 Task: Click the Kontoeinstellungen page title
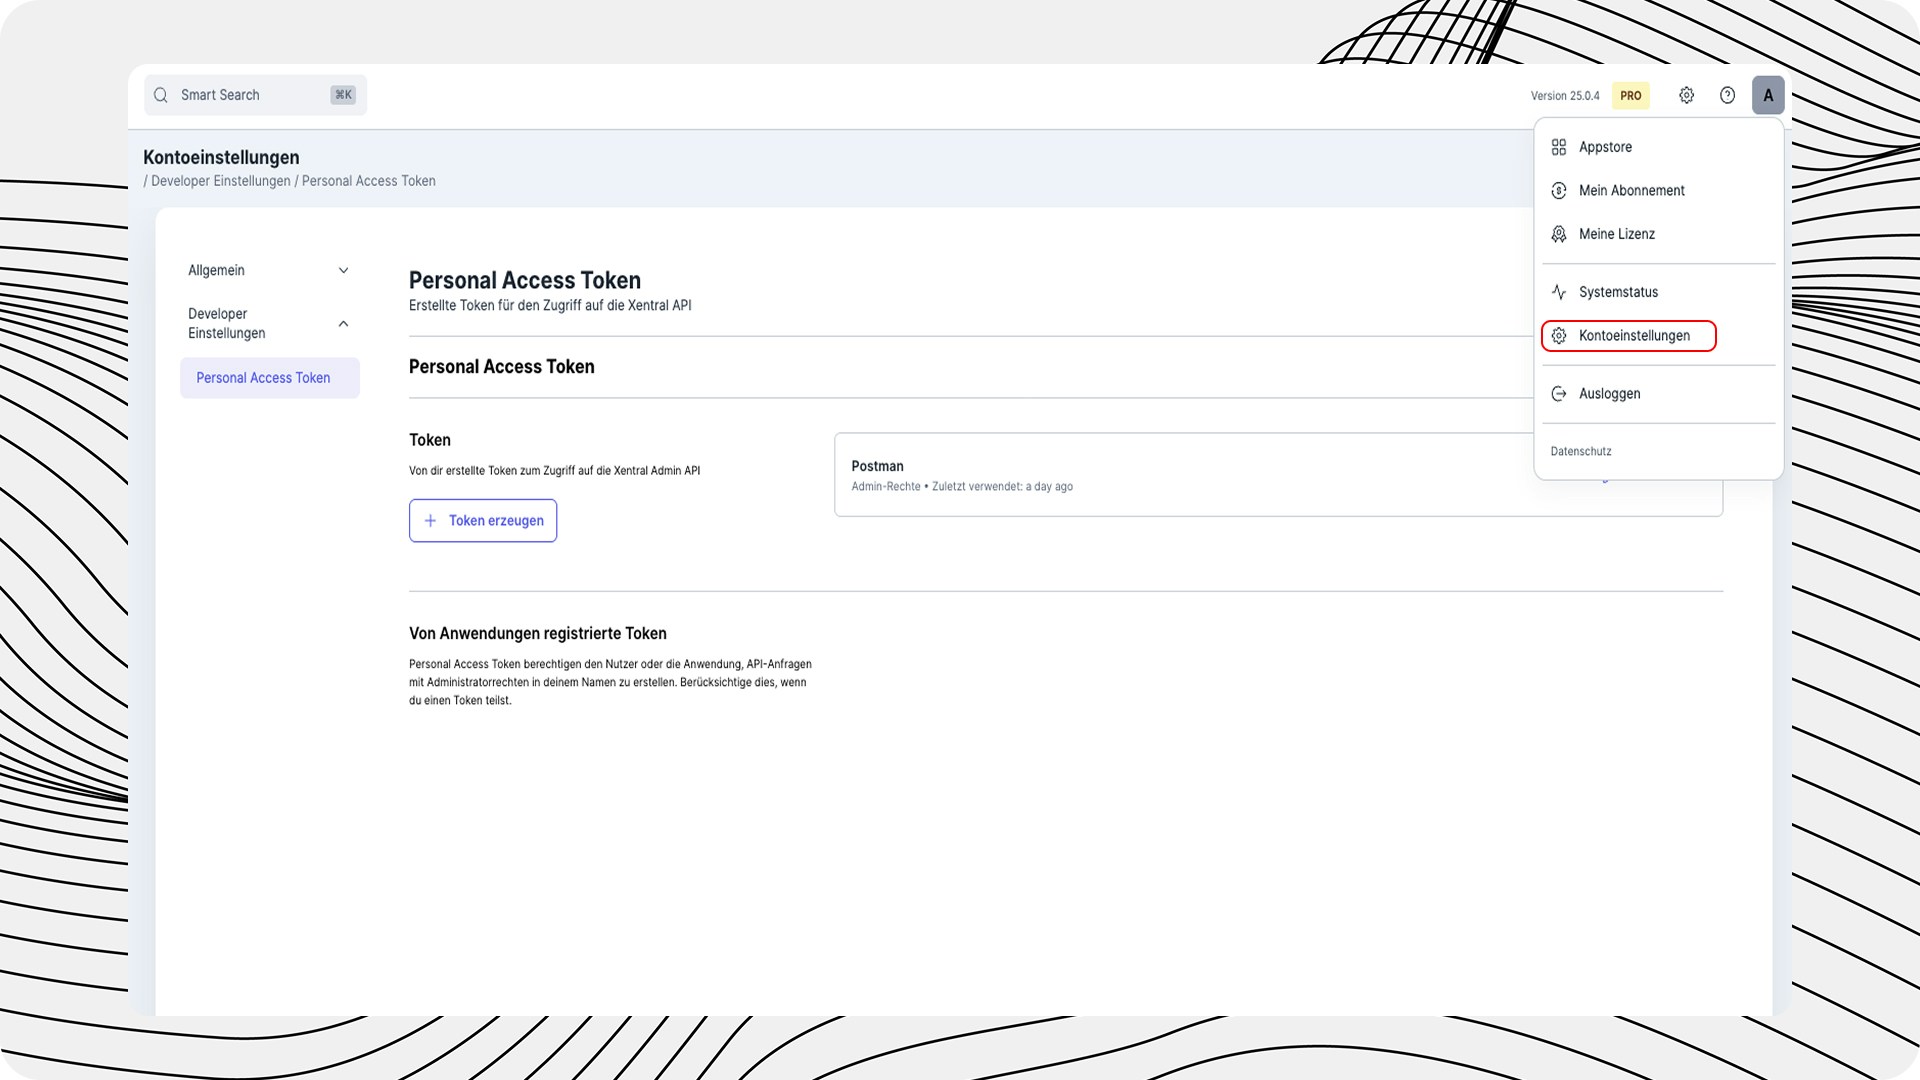(221, 157)
